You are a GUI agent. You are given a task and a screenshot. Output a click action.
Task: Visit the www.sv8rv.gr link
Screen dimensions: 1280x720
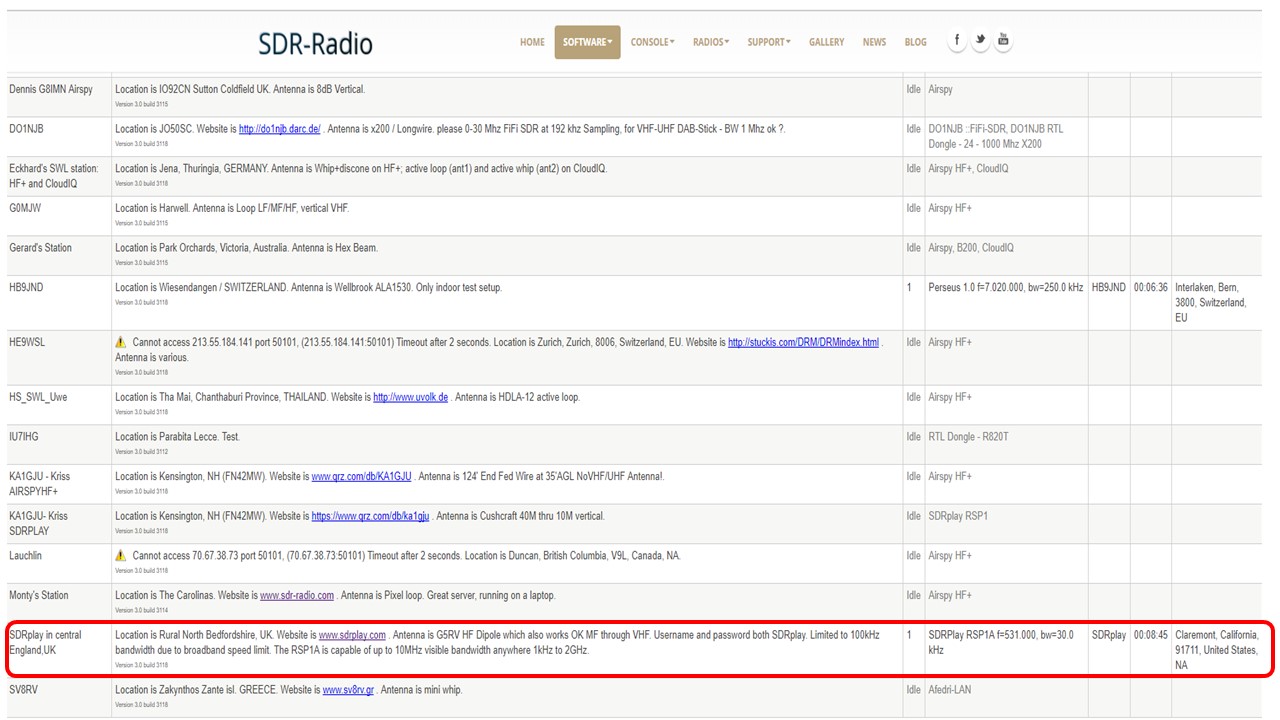pos(348,690)
